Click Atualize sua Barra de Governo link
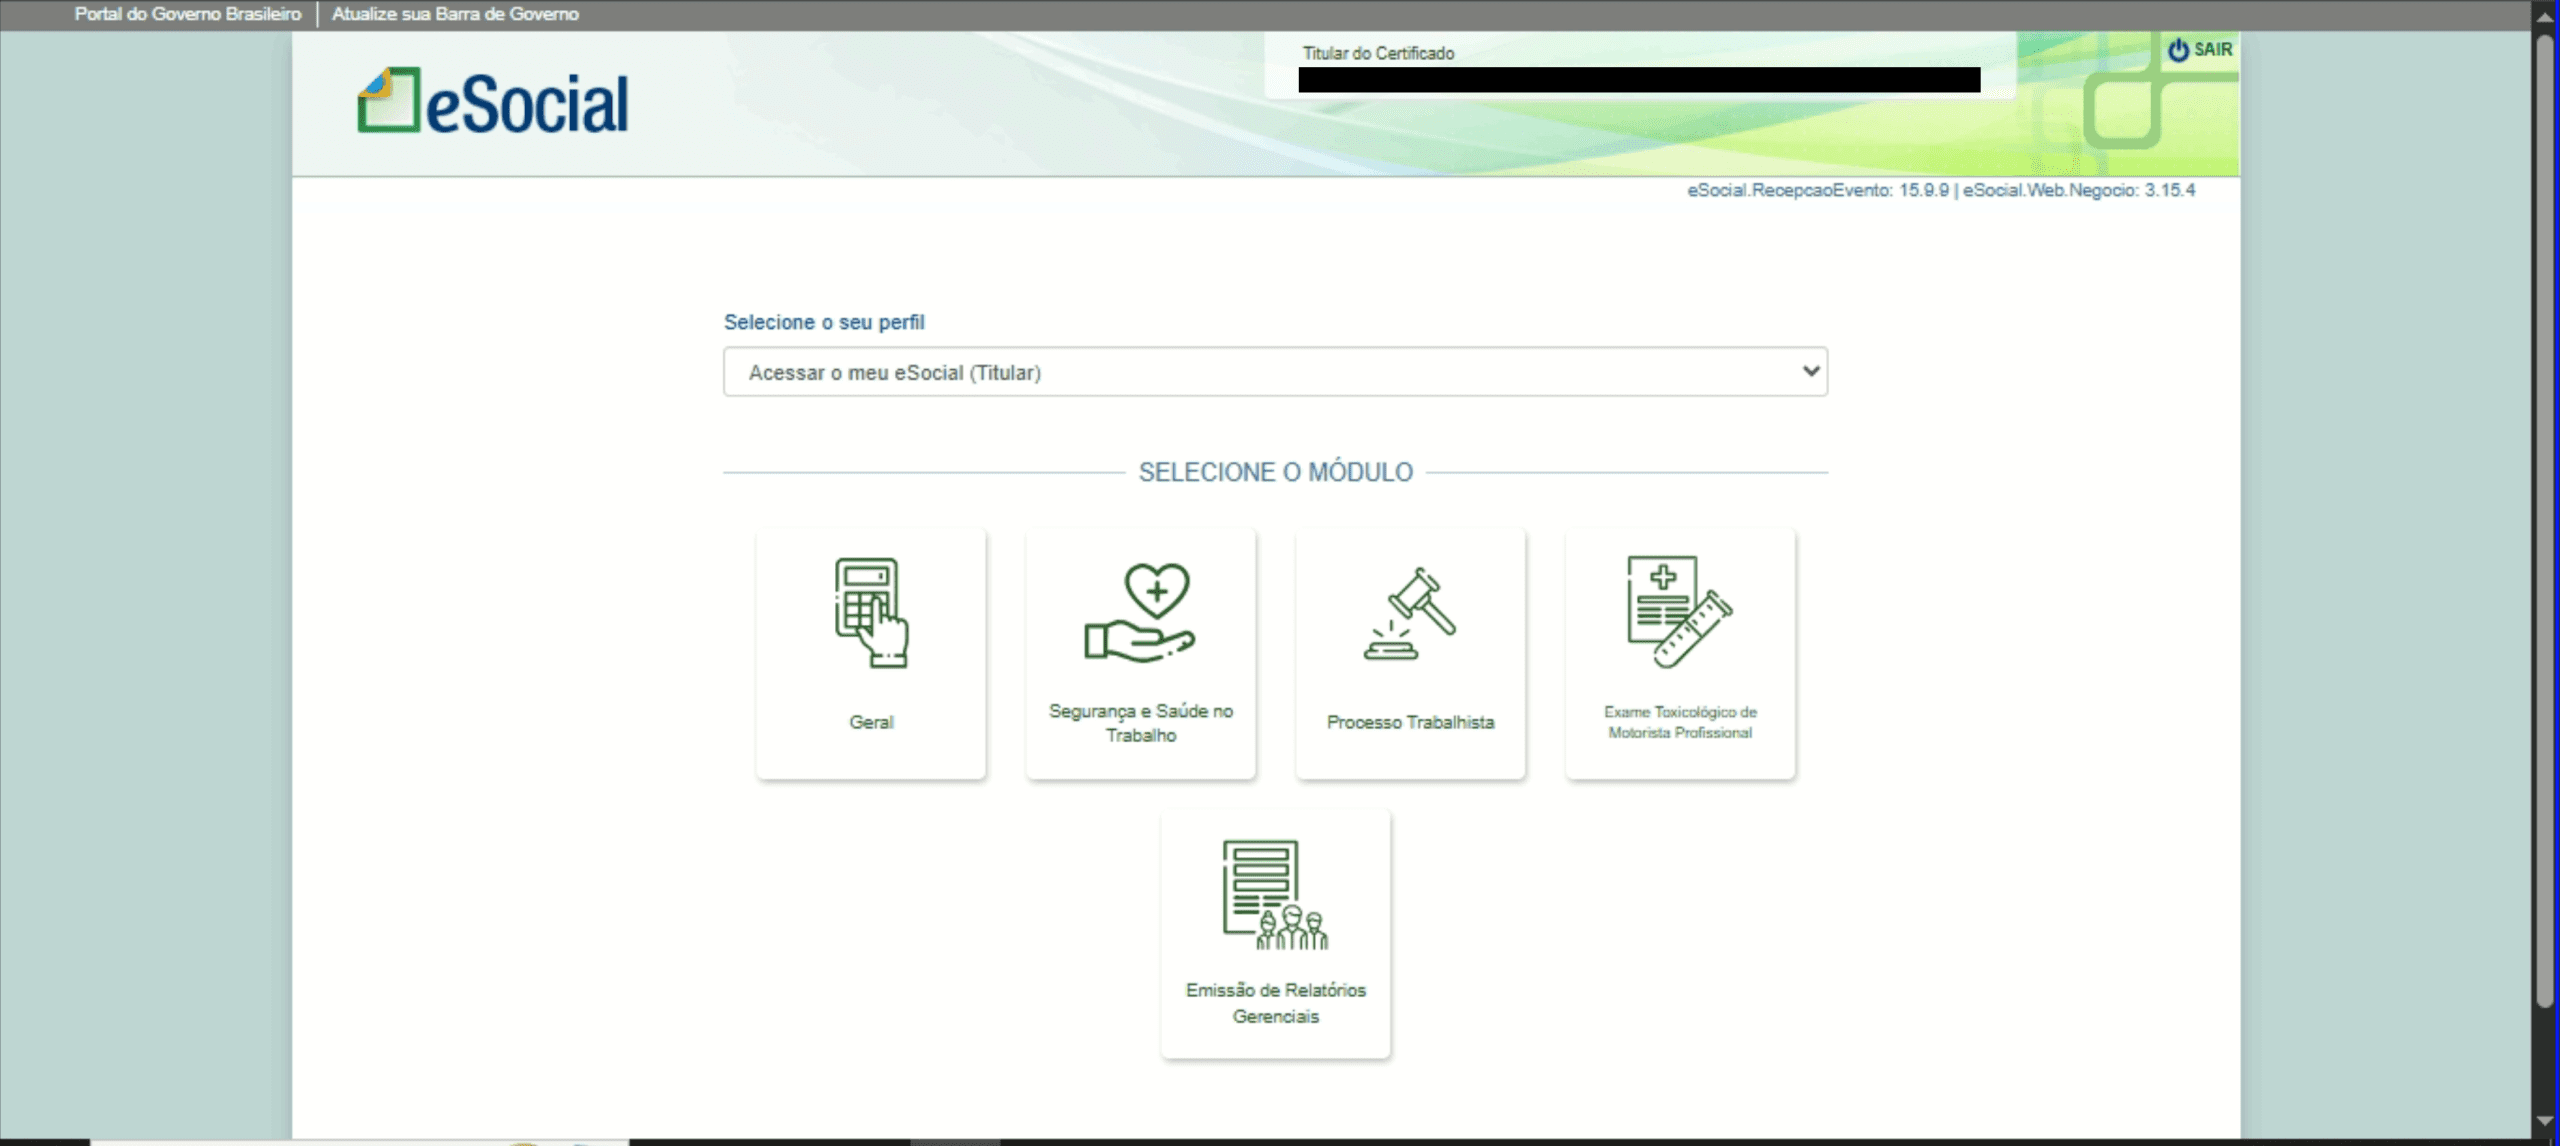Viewport: 2560px width, 1146px height. pyautogui.click(x=455, y=14)
